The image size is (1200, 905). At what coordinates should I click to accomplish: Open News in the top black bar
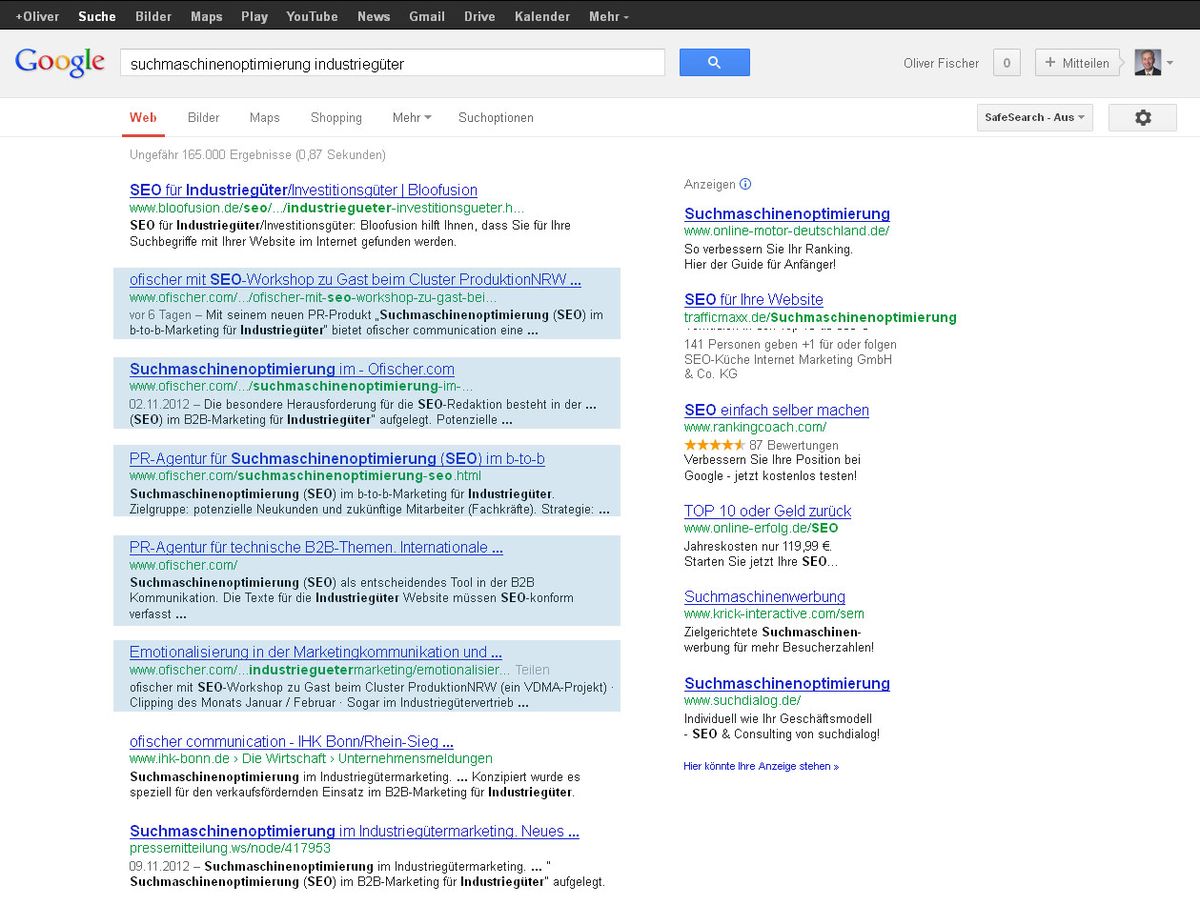374,16
